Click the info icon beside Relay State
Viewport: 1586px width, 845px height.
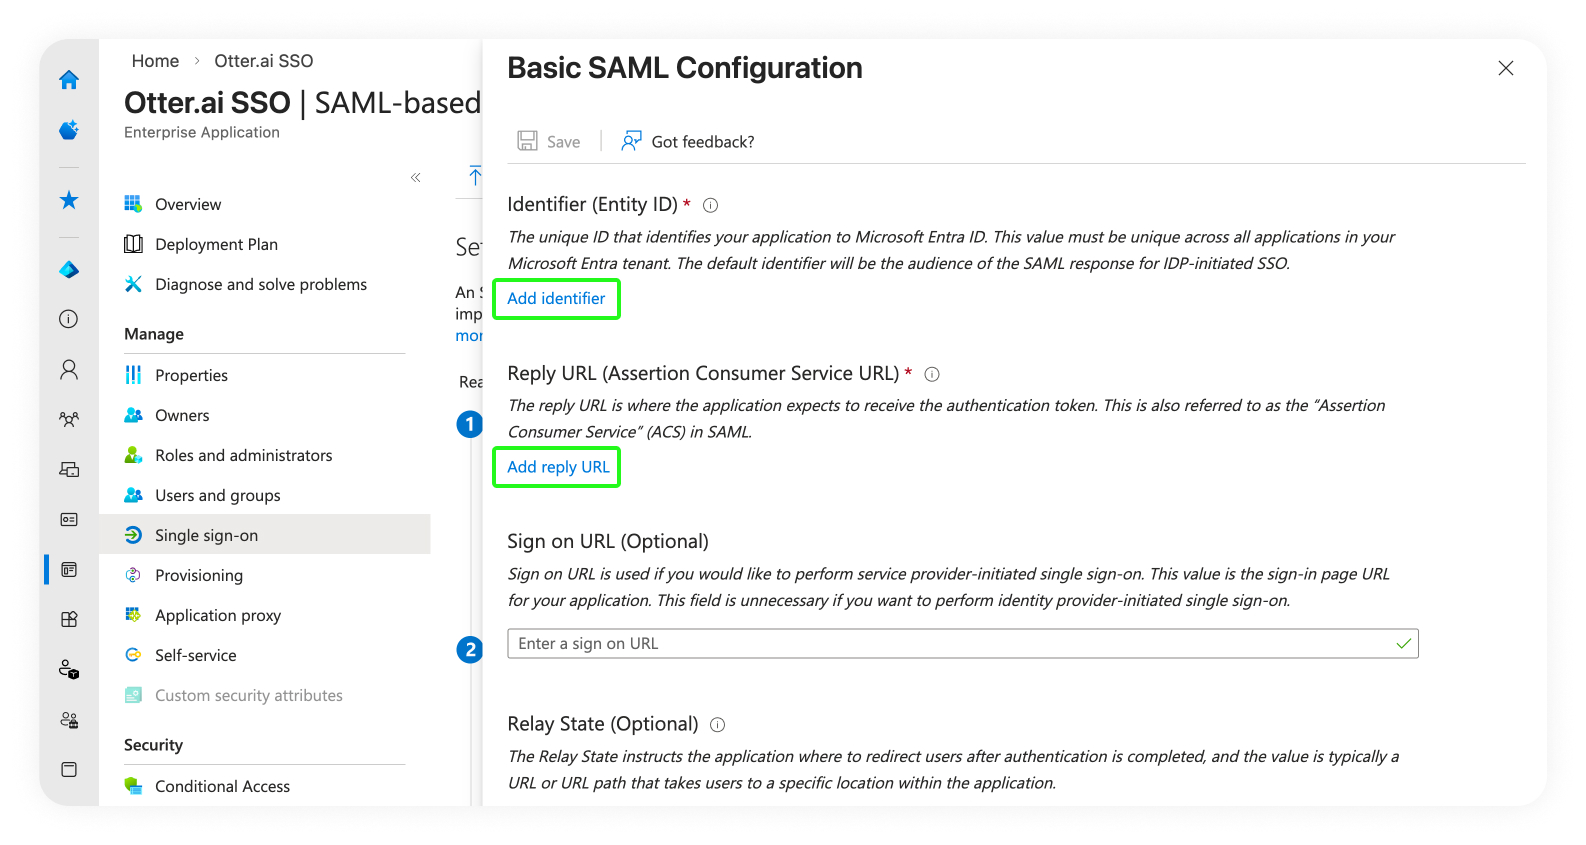(x=717, y=725)
